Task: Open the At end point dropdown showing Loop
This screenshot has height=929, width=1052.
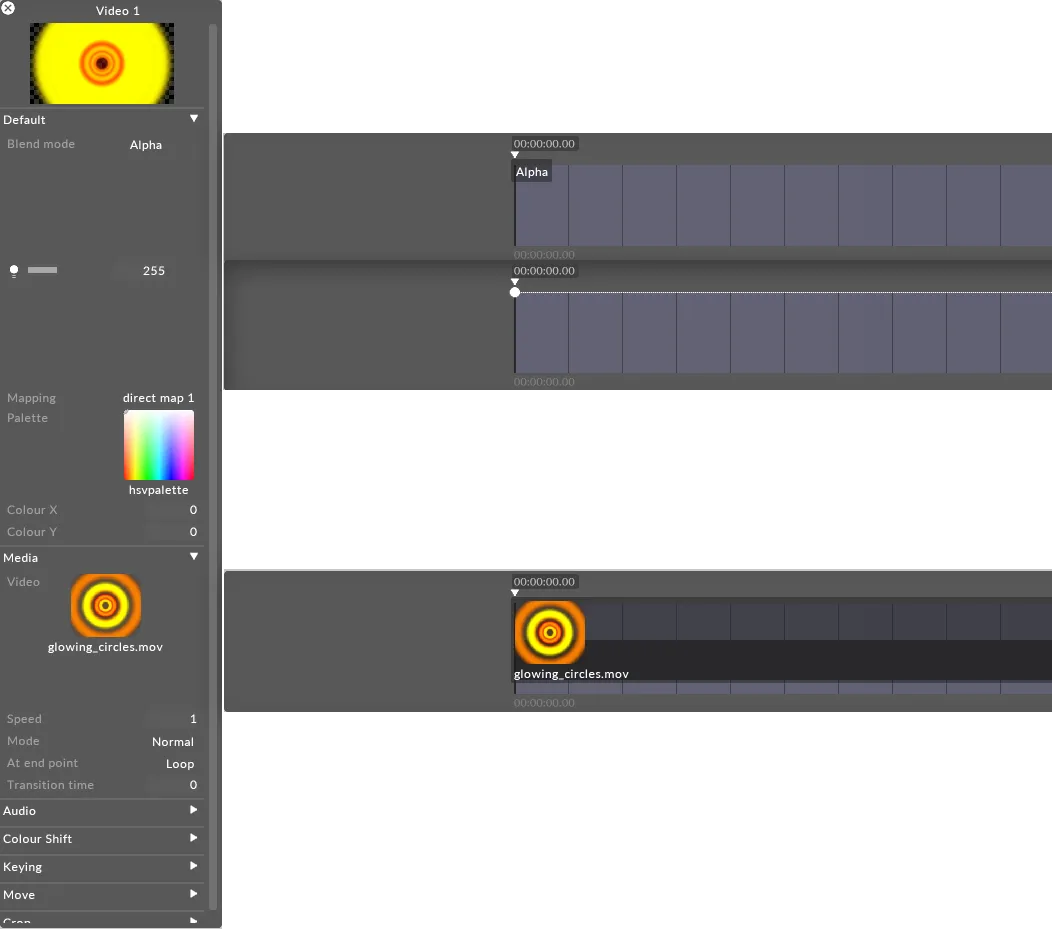Action: [x=179, y=763]
